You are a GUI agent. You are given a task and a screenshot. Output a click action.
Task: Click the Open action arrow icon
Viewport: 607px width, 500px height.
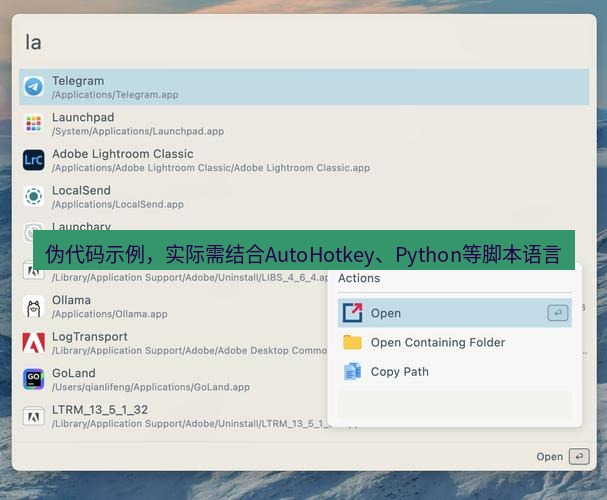click(x=353, y=313)
